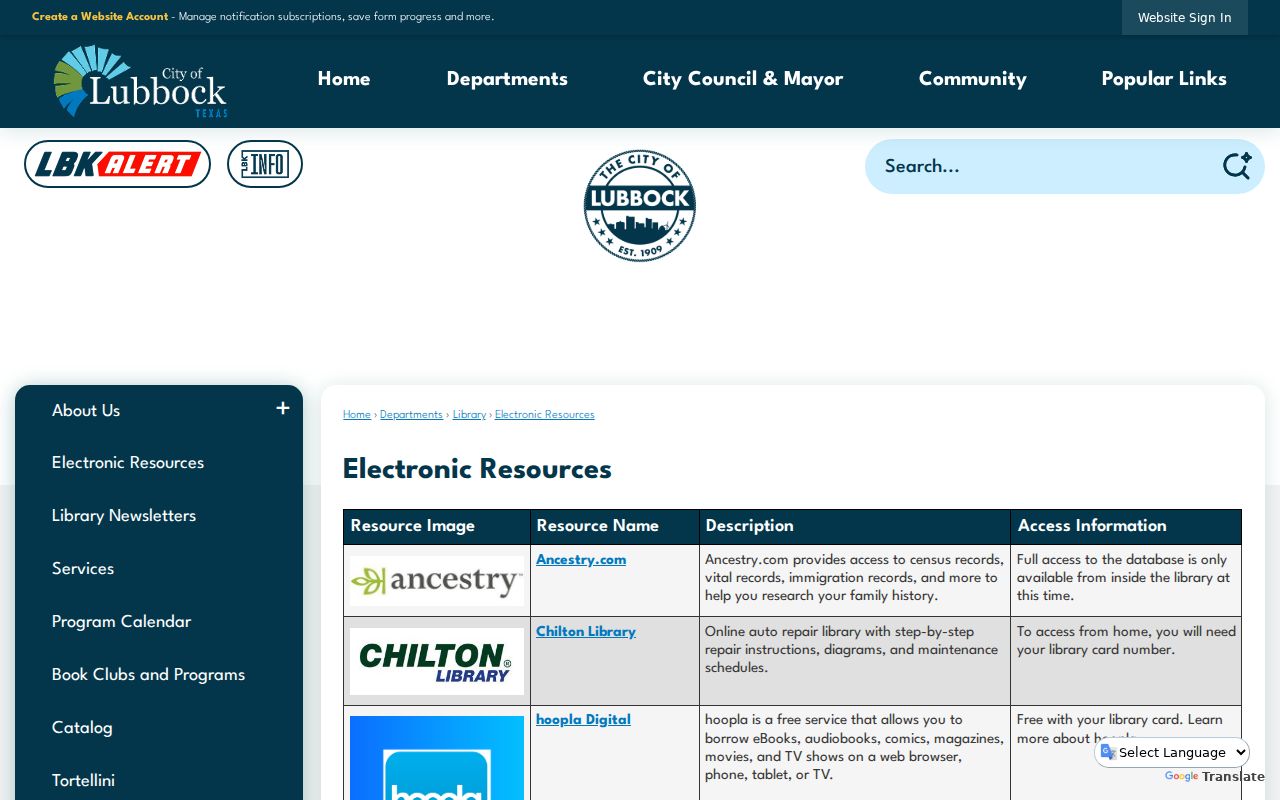1280x800 pixels.
Task: Open the Ancestry.com resource link
Action: point(581,560)
